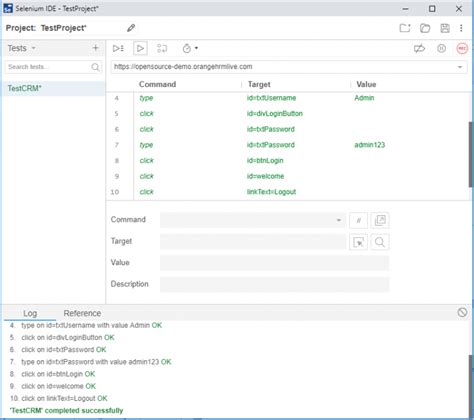The width and height of the screenshot is (474, 420).
Task: Select the TestCRM test
Action: (x=53, y=88)
